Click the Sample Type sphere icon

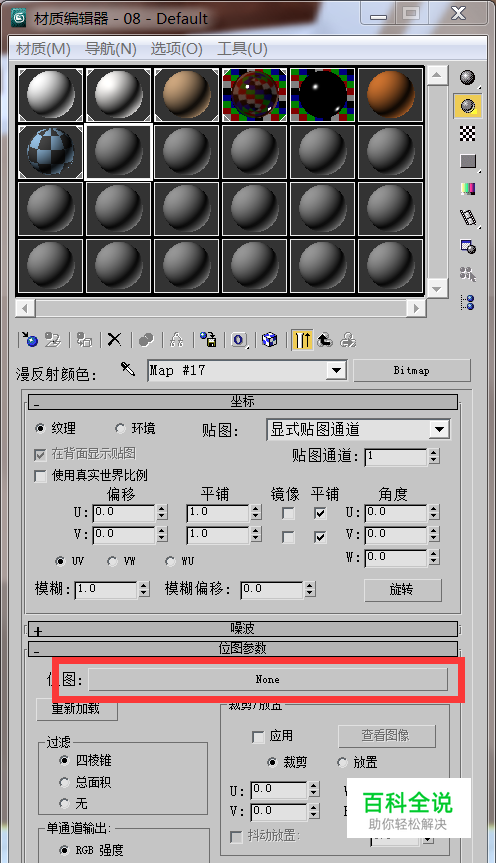pos(467,78)
